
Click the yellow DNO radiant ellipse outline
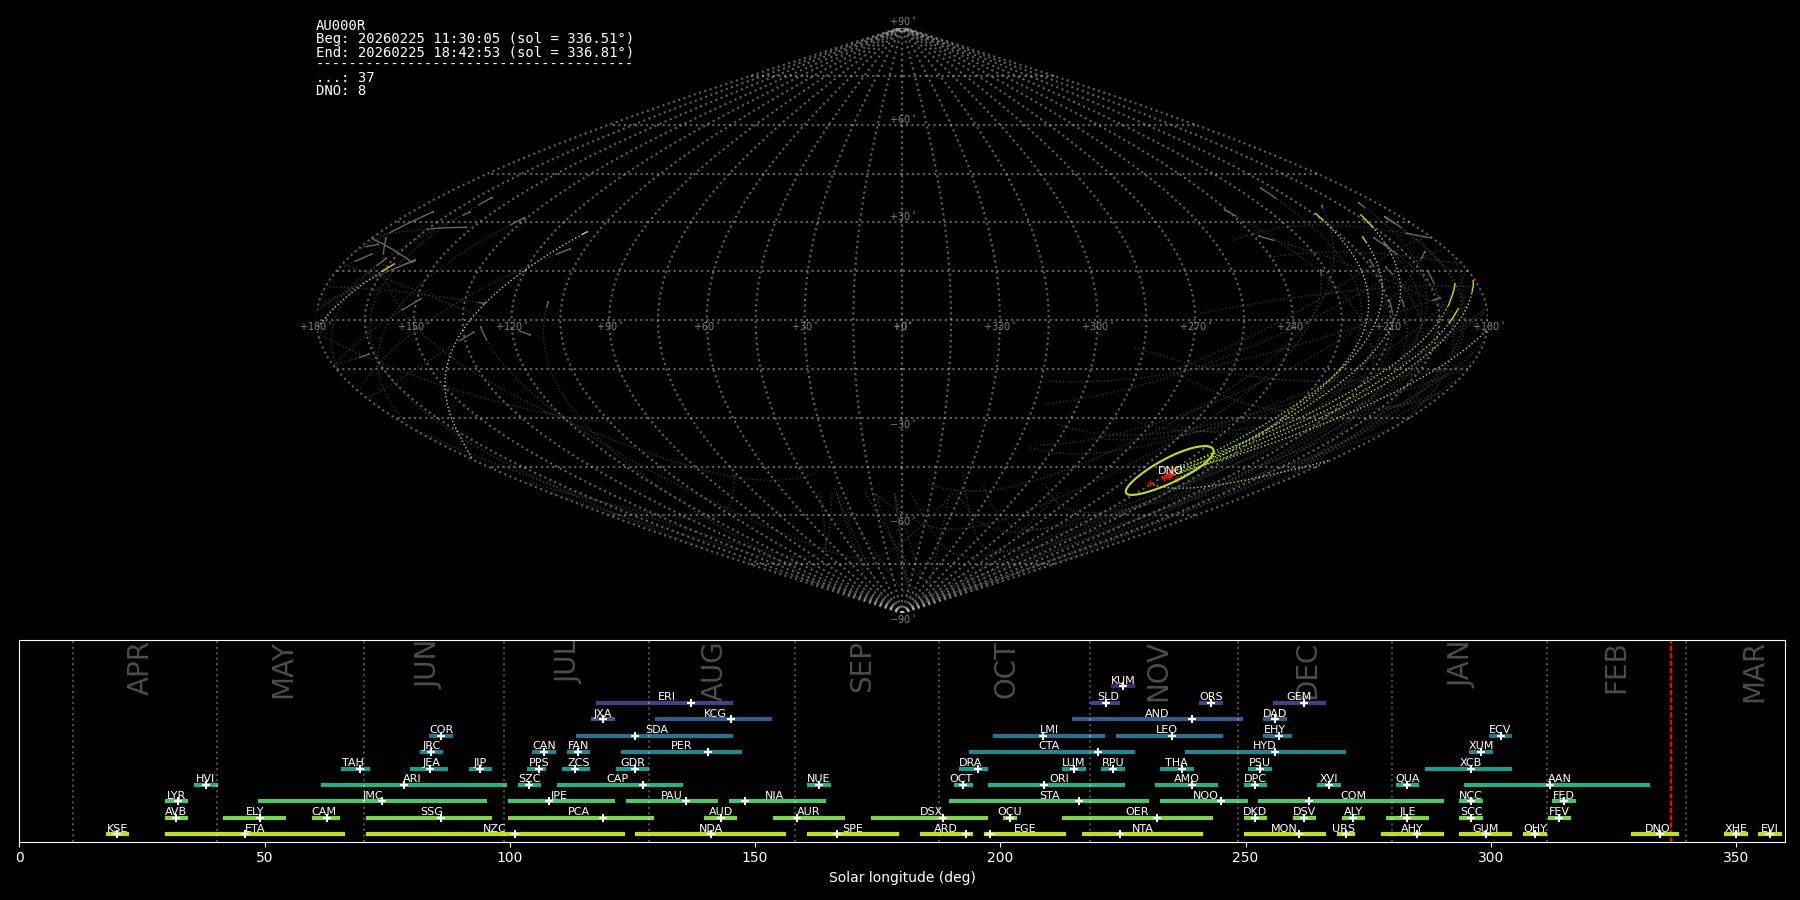[x=1169, y=471]
